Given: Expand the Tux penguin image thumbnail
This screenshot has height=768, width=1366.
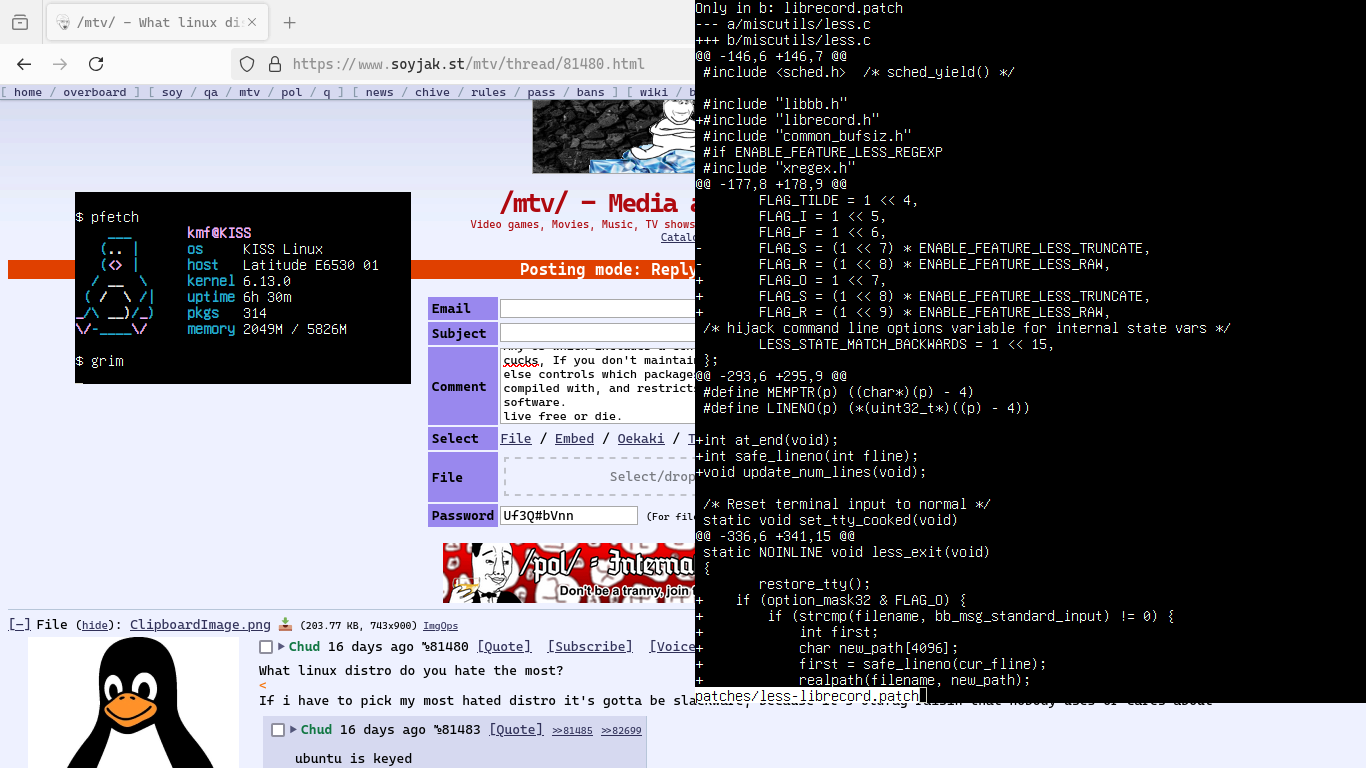Looking at the screenshot, I should (x=133, y=702).
